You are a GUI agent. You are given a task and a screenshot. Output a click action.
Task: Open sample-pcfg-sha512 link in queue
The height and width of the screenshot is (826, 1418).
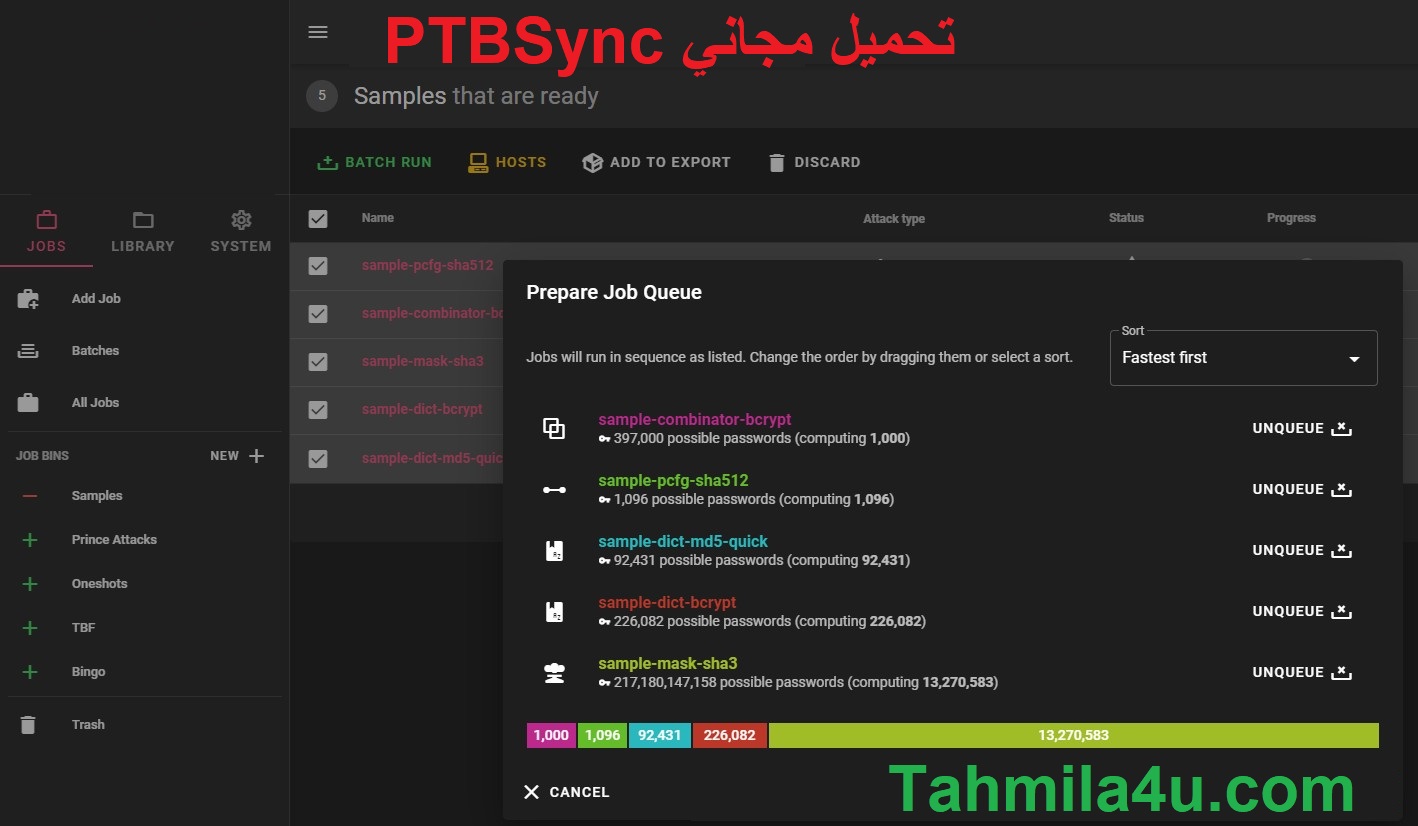click(x=673, y=480)
